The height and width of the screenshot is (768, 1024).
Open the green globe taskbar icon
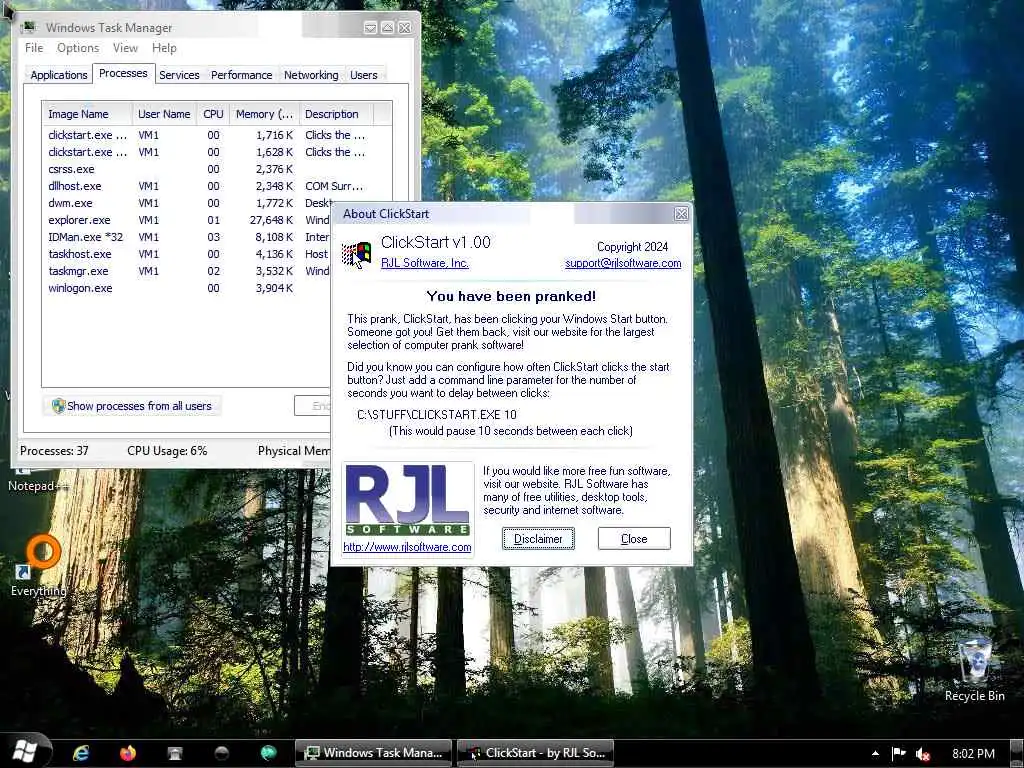268,753
